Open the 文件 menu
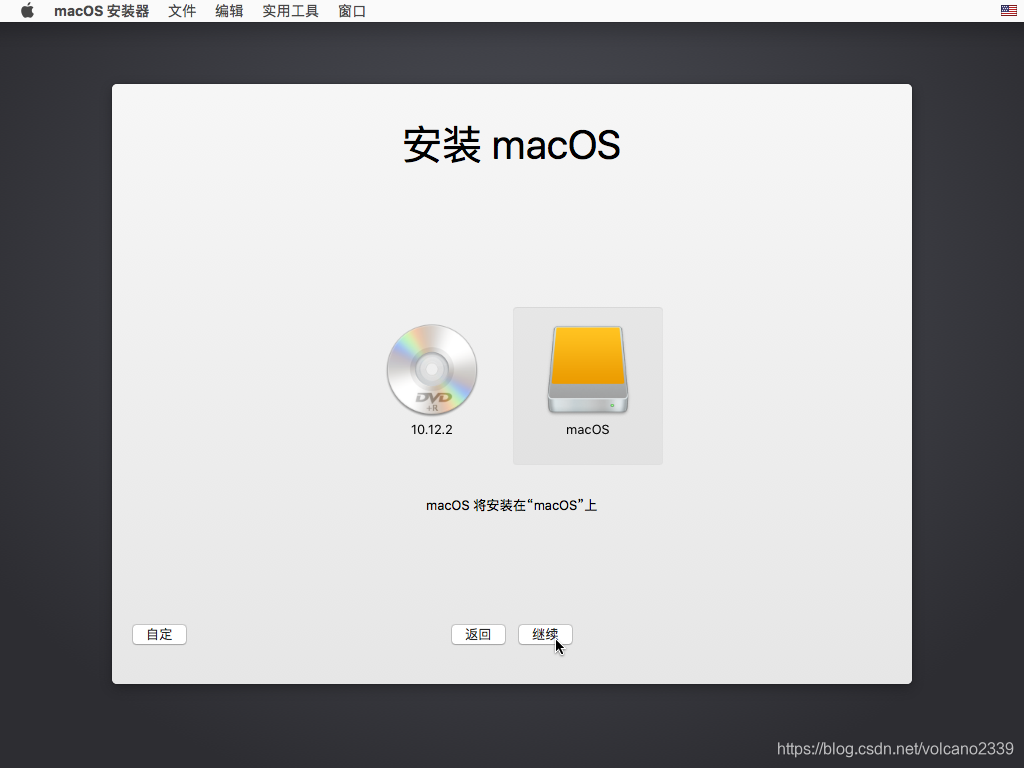This screenshot has height=768, width=1024. click(182, 11)
